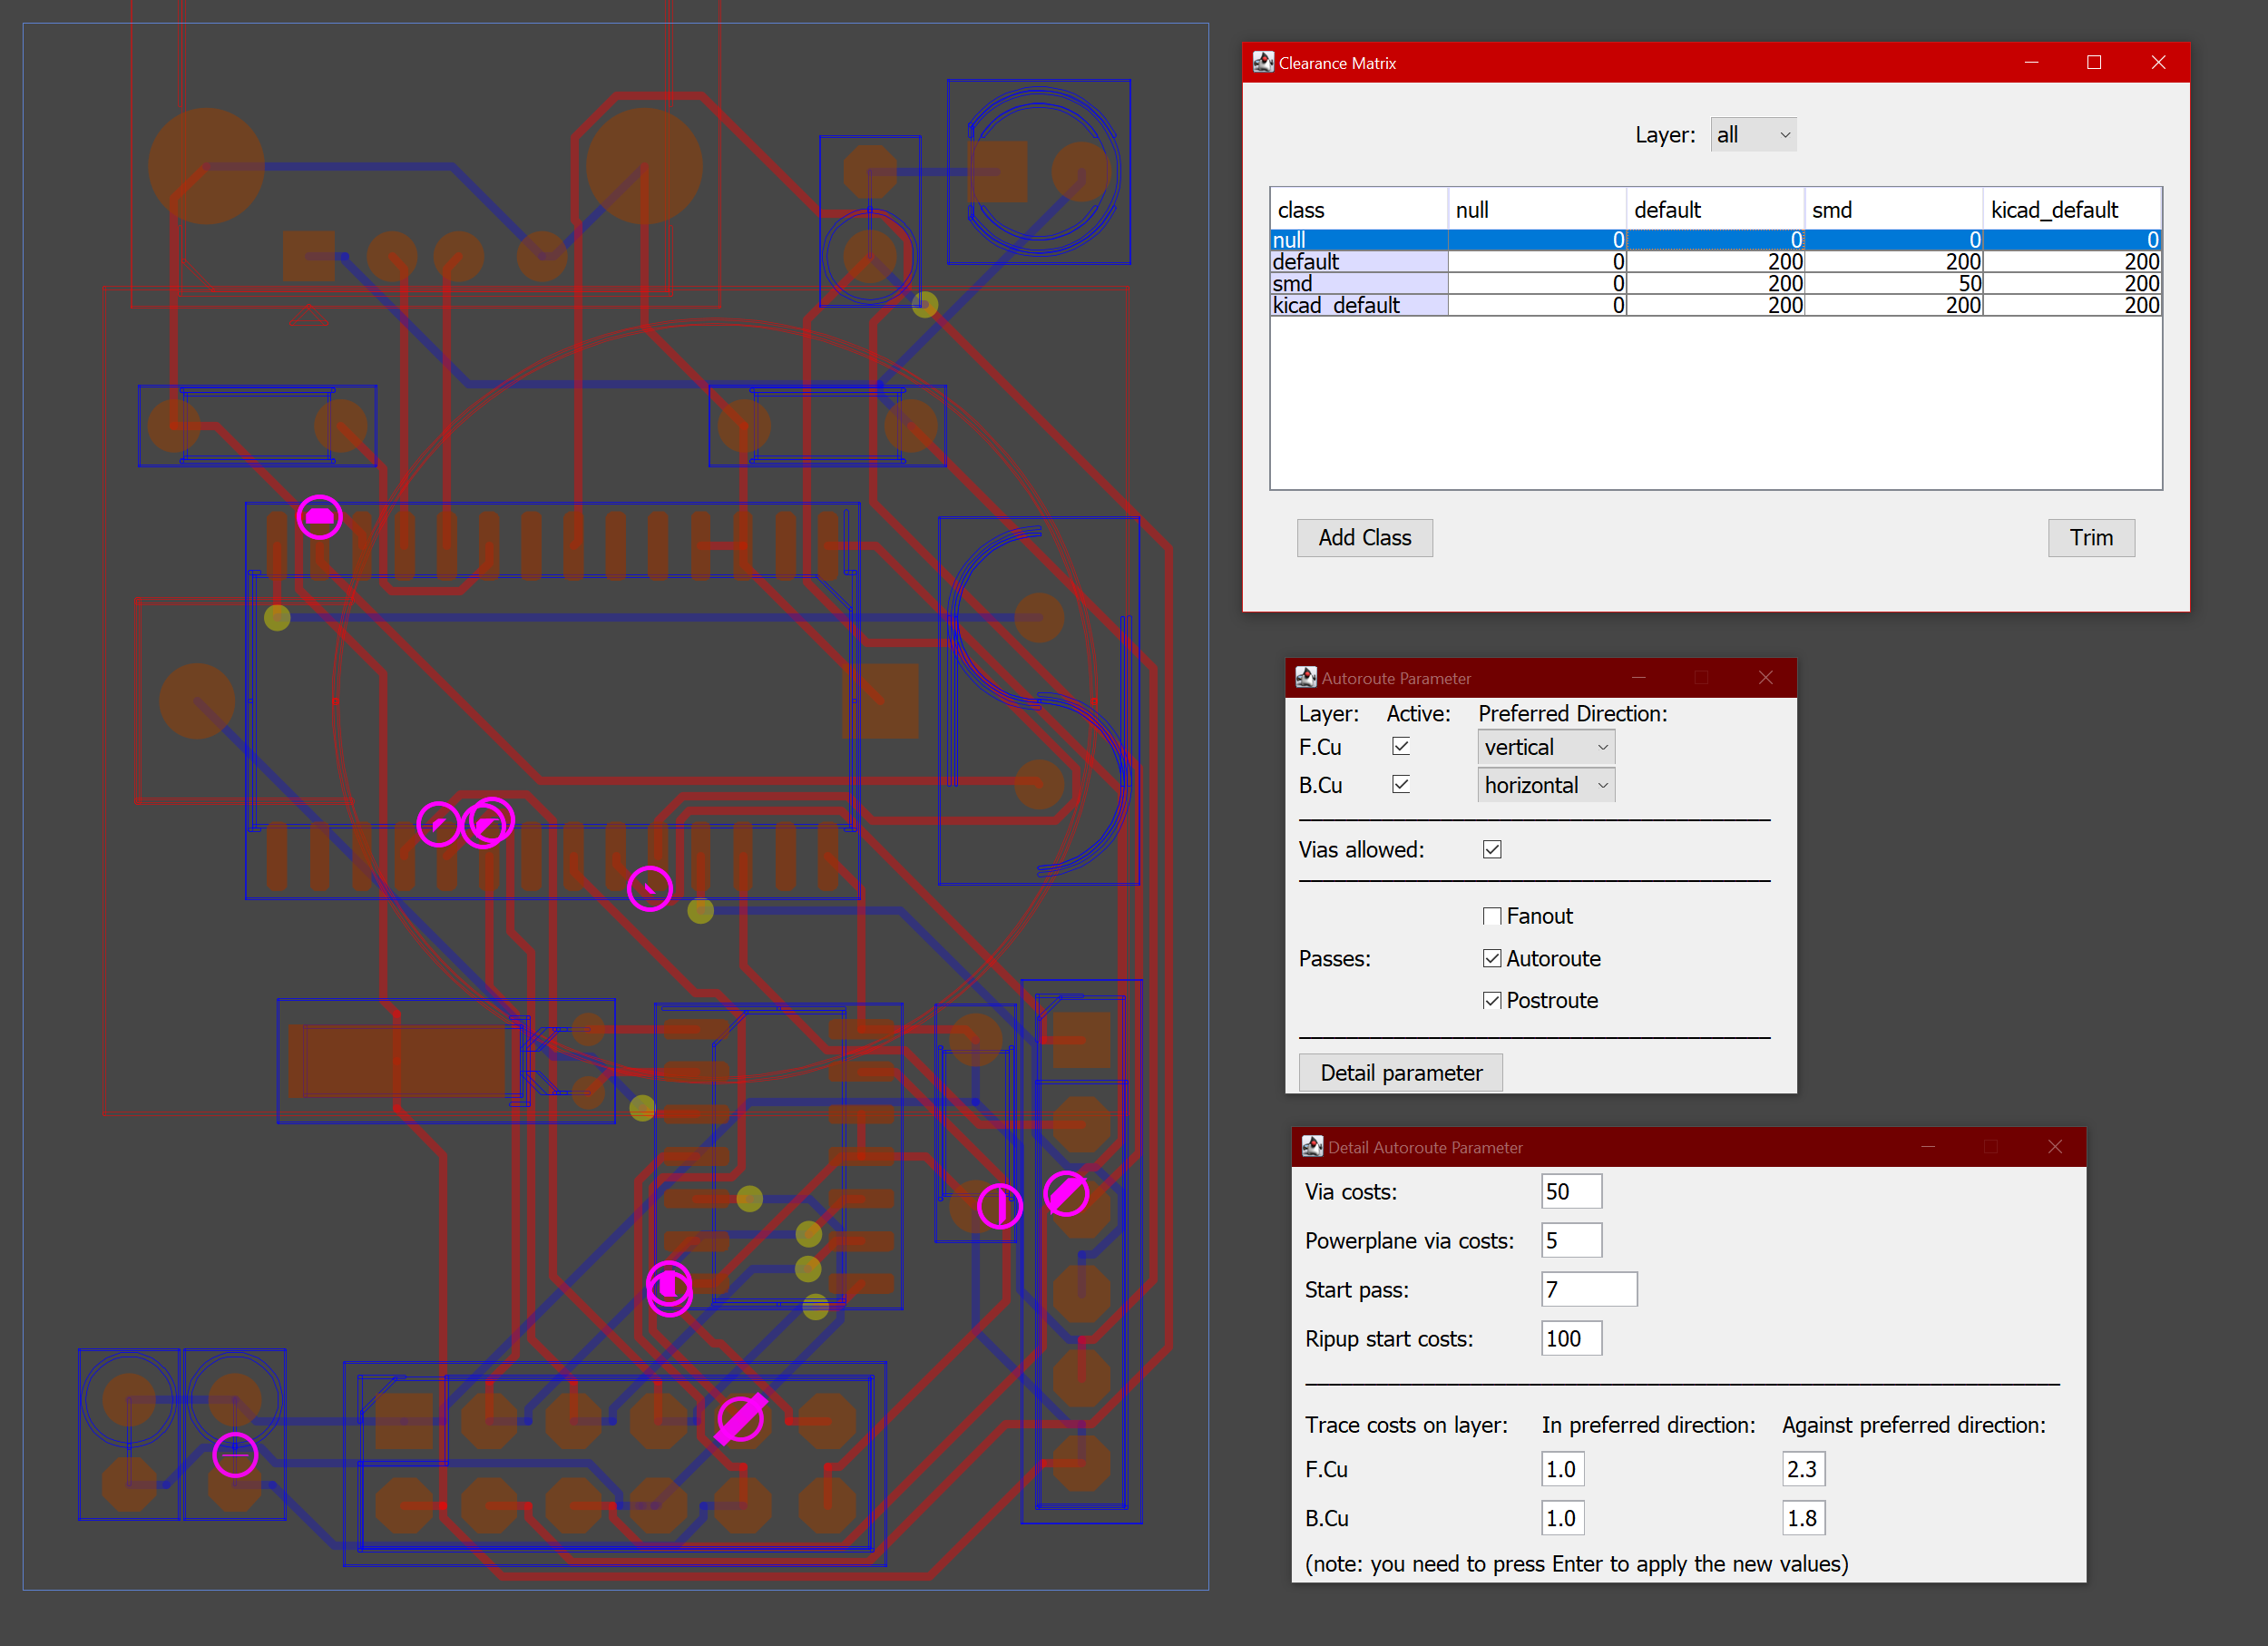Click the Autoroute Parameter window's application icon

click(x=1307, y=677)
